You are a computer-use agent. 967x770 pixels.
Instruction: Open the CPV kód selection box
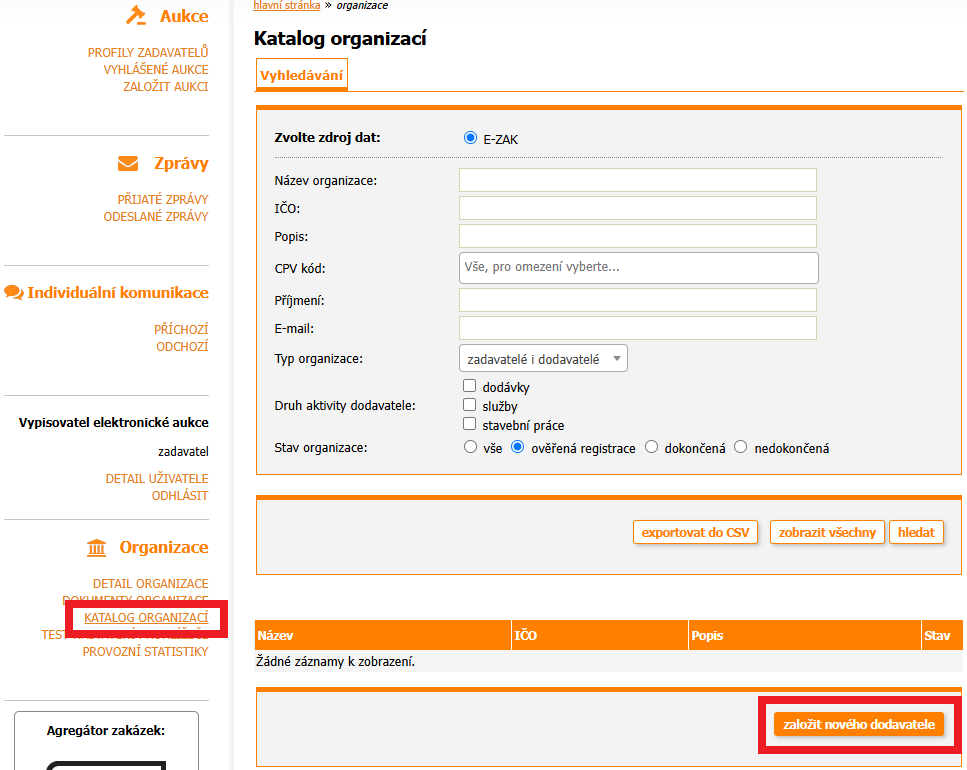click(x=638, y=268)
